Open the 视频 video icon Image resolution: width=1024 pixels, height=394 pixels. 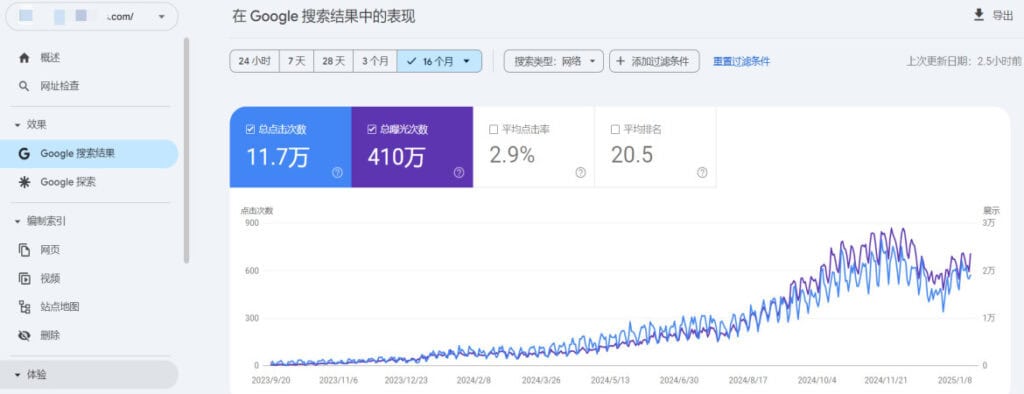[24, 278]
